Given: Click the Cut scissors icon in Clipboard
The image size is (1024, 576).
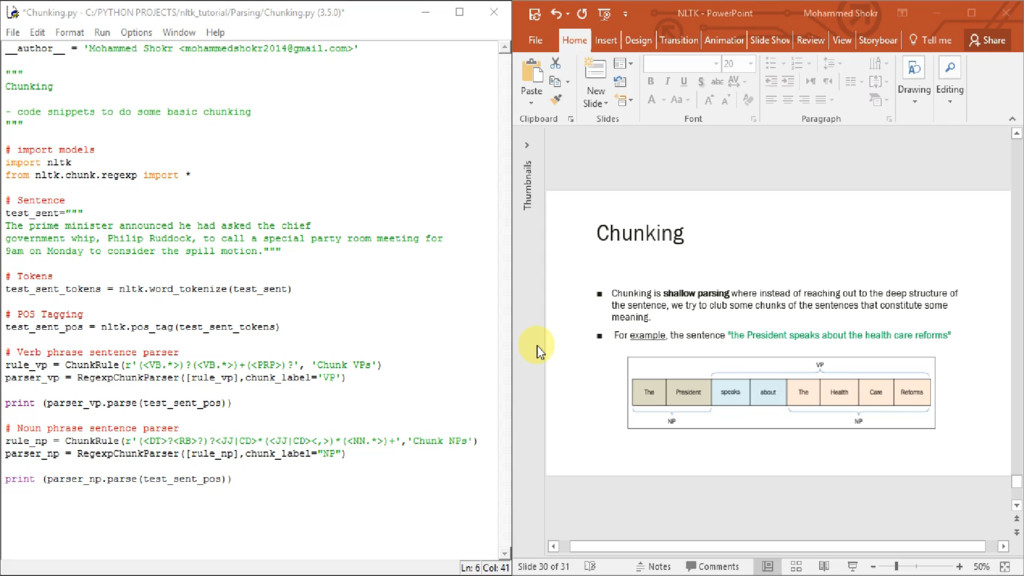Looking at the screenshot, I should (555, 64).
